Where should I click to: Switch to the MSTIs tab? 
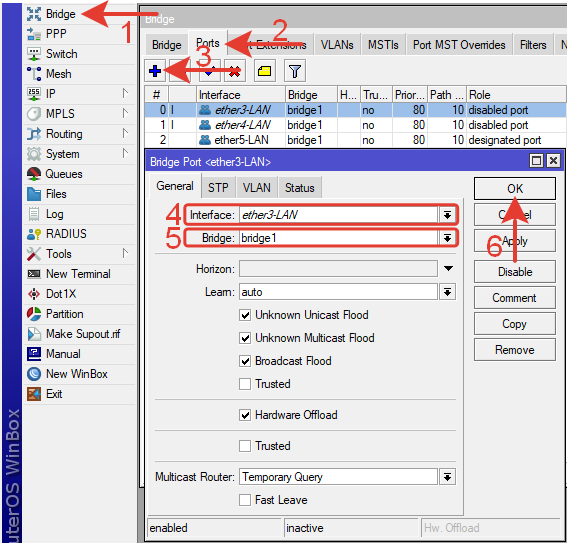coord(383,45)
